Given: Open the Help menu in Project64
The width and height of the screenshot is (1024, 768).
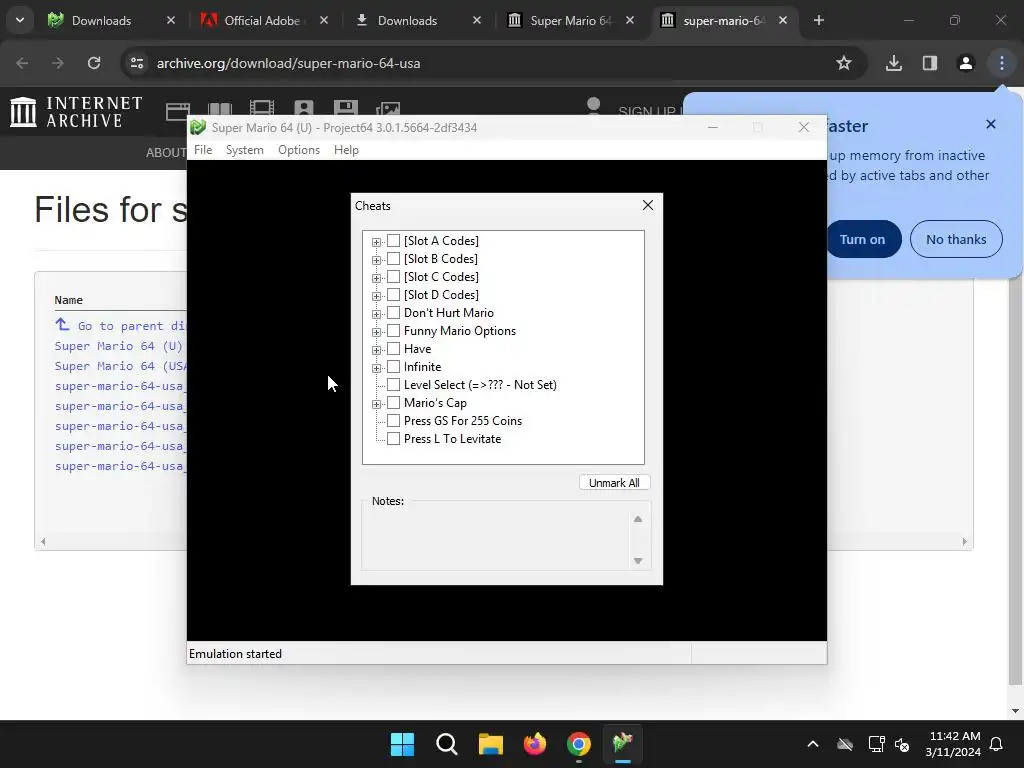Looking at the screenshot, I should tap(346, 150).
